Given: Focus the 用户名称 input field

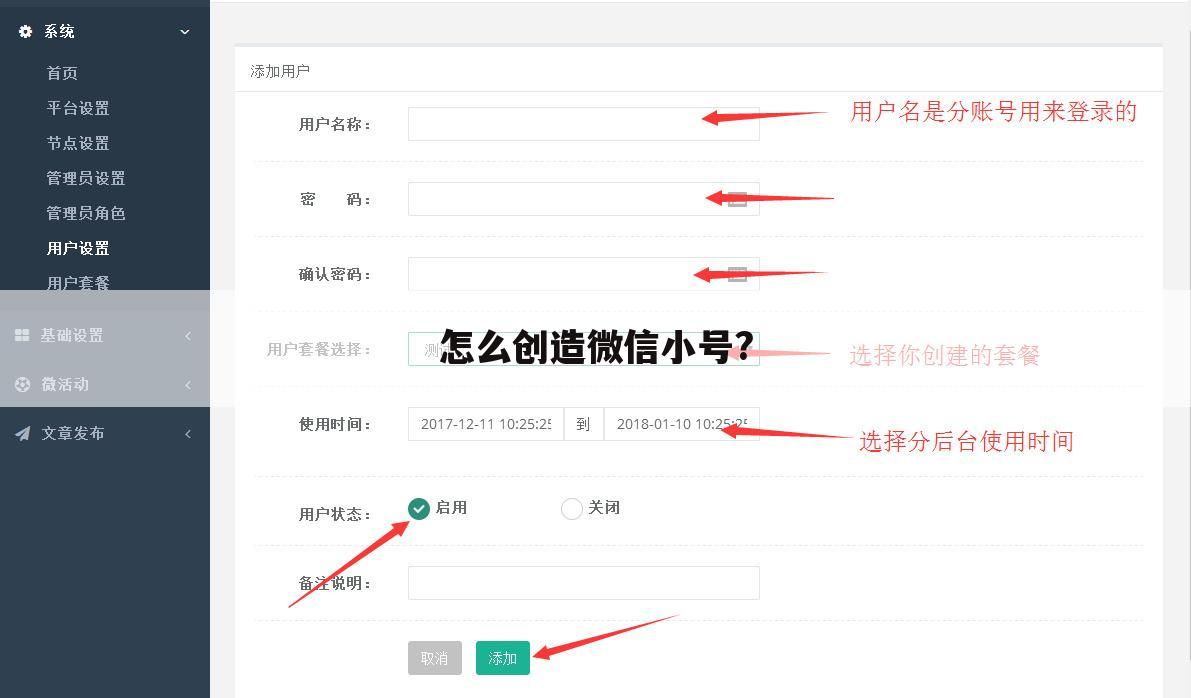Looking at the screenshot, I should 583,124.
